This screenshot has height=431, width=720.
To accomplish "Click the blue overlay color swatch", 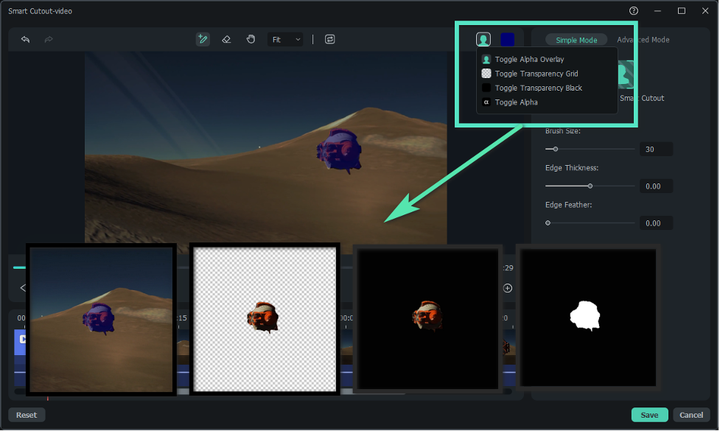I will 508,40.
